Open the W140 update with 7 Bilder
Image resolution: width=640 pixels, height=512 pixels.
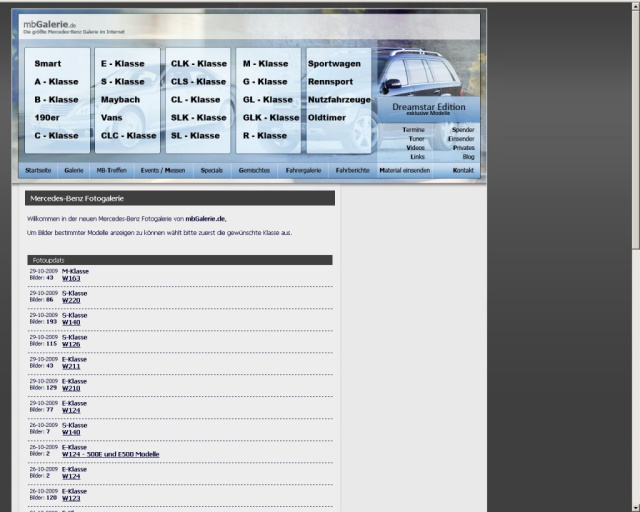pyautogui.click(x=71, y=432)
